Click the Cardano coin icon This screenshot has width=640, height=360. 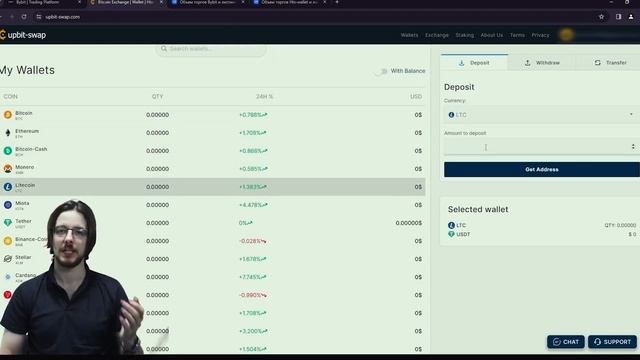point(8,277)
